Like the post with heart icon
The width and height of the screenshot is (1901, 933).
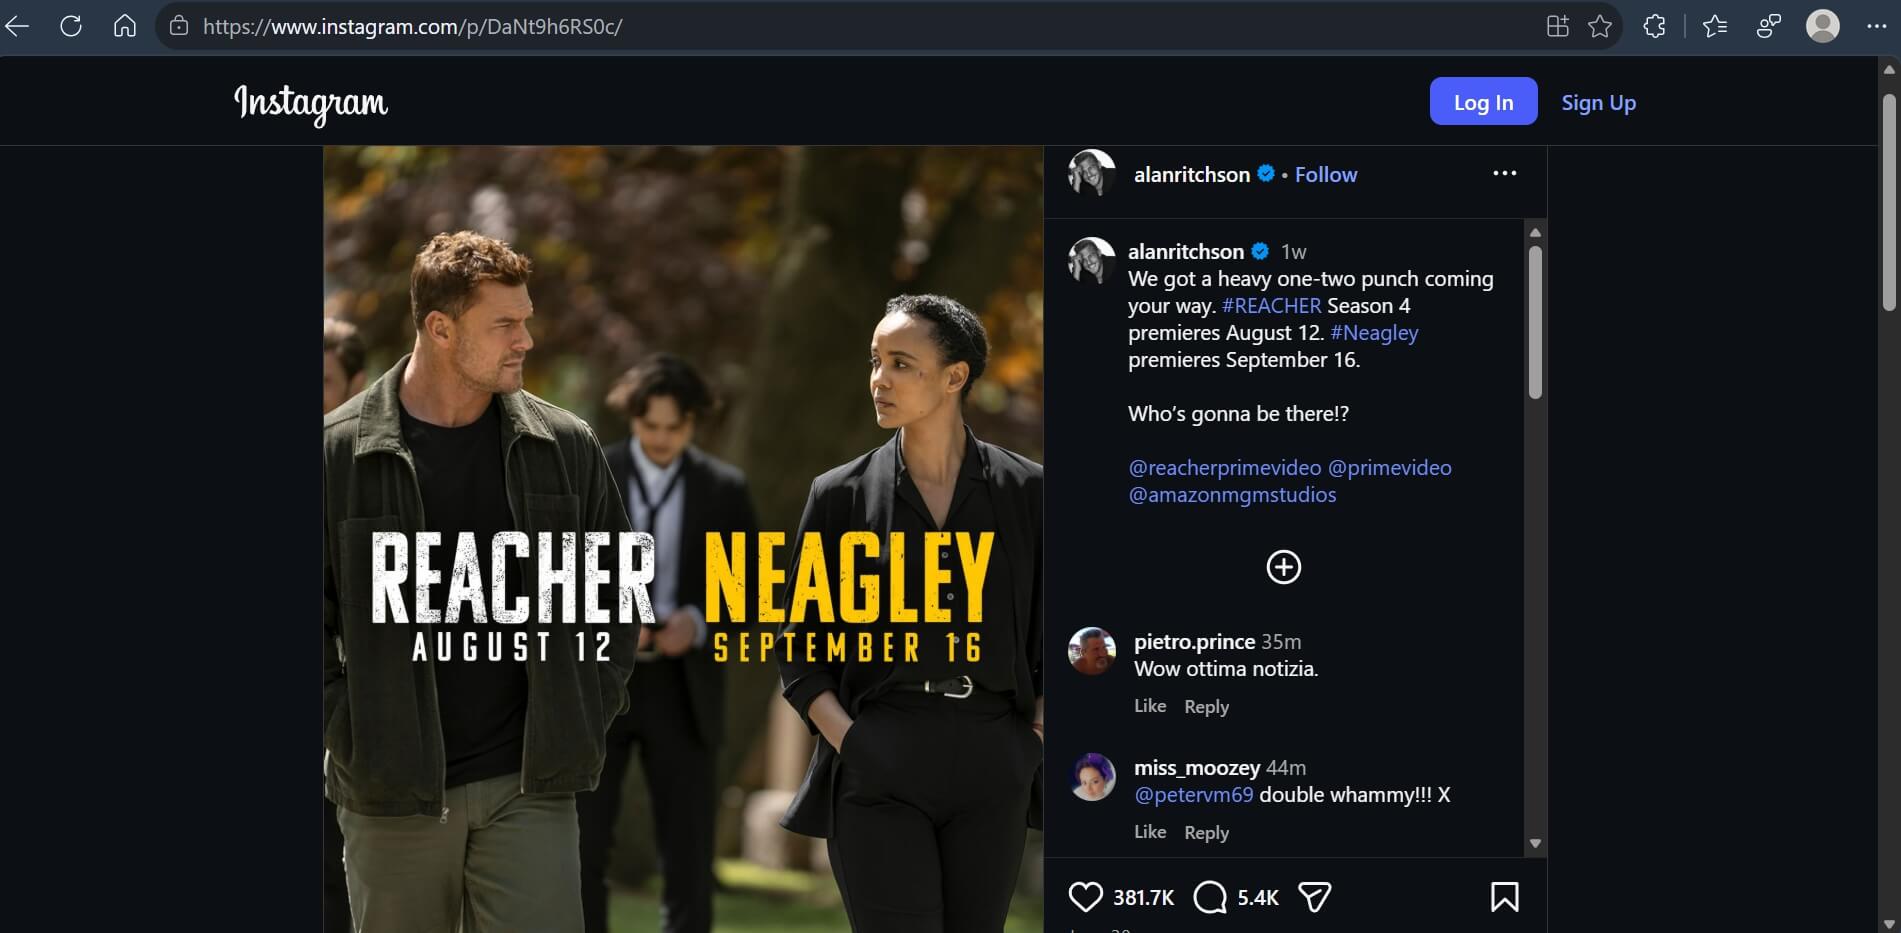[x=1085, y=896]
